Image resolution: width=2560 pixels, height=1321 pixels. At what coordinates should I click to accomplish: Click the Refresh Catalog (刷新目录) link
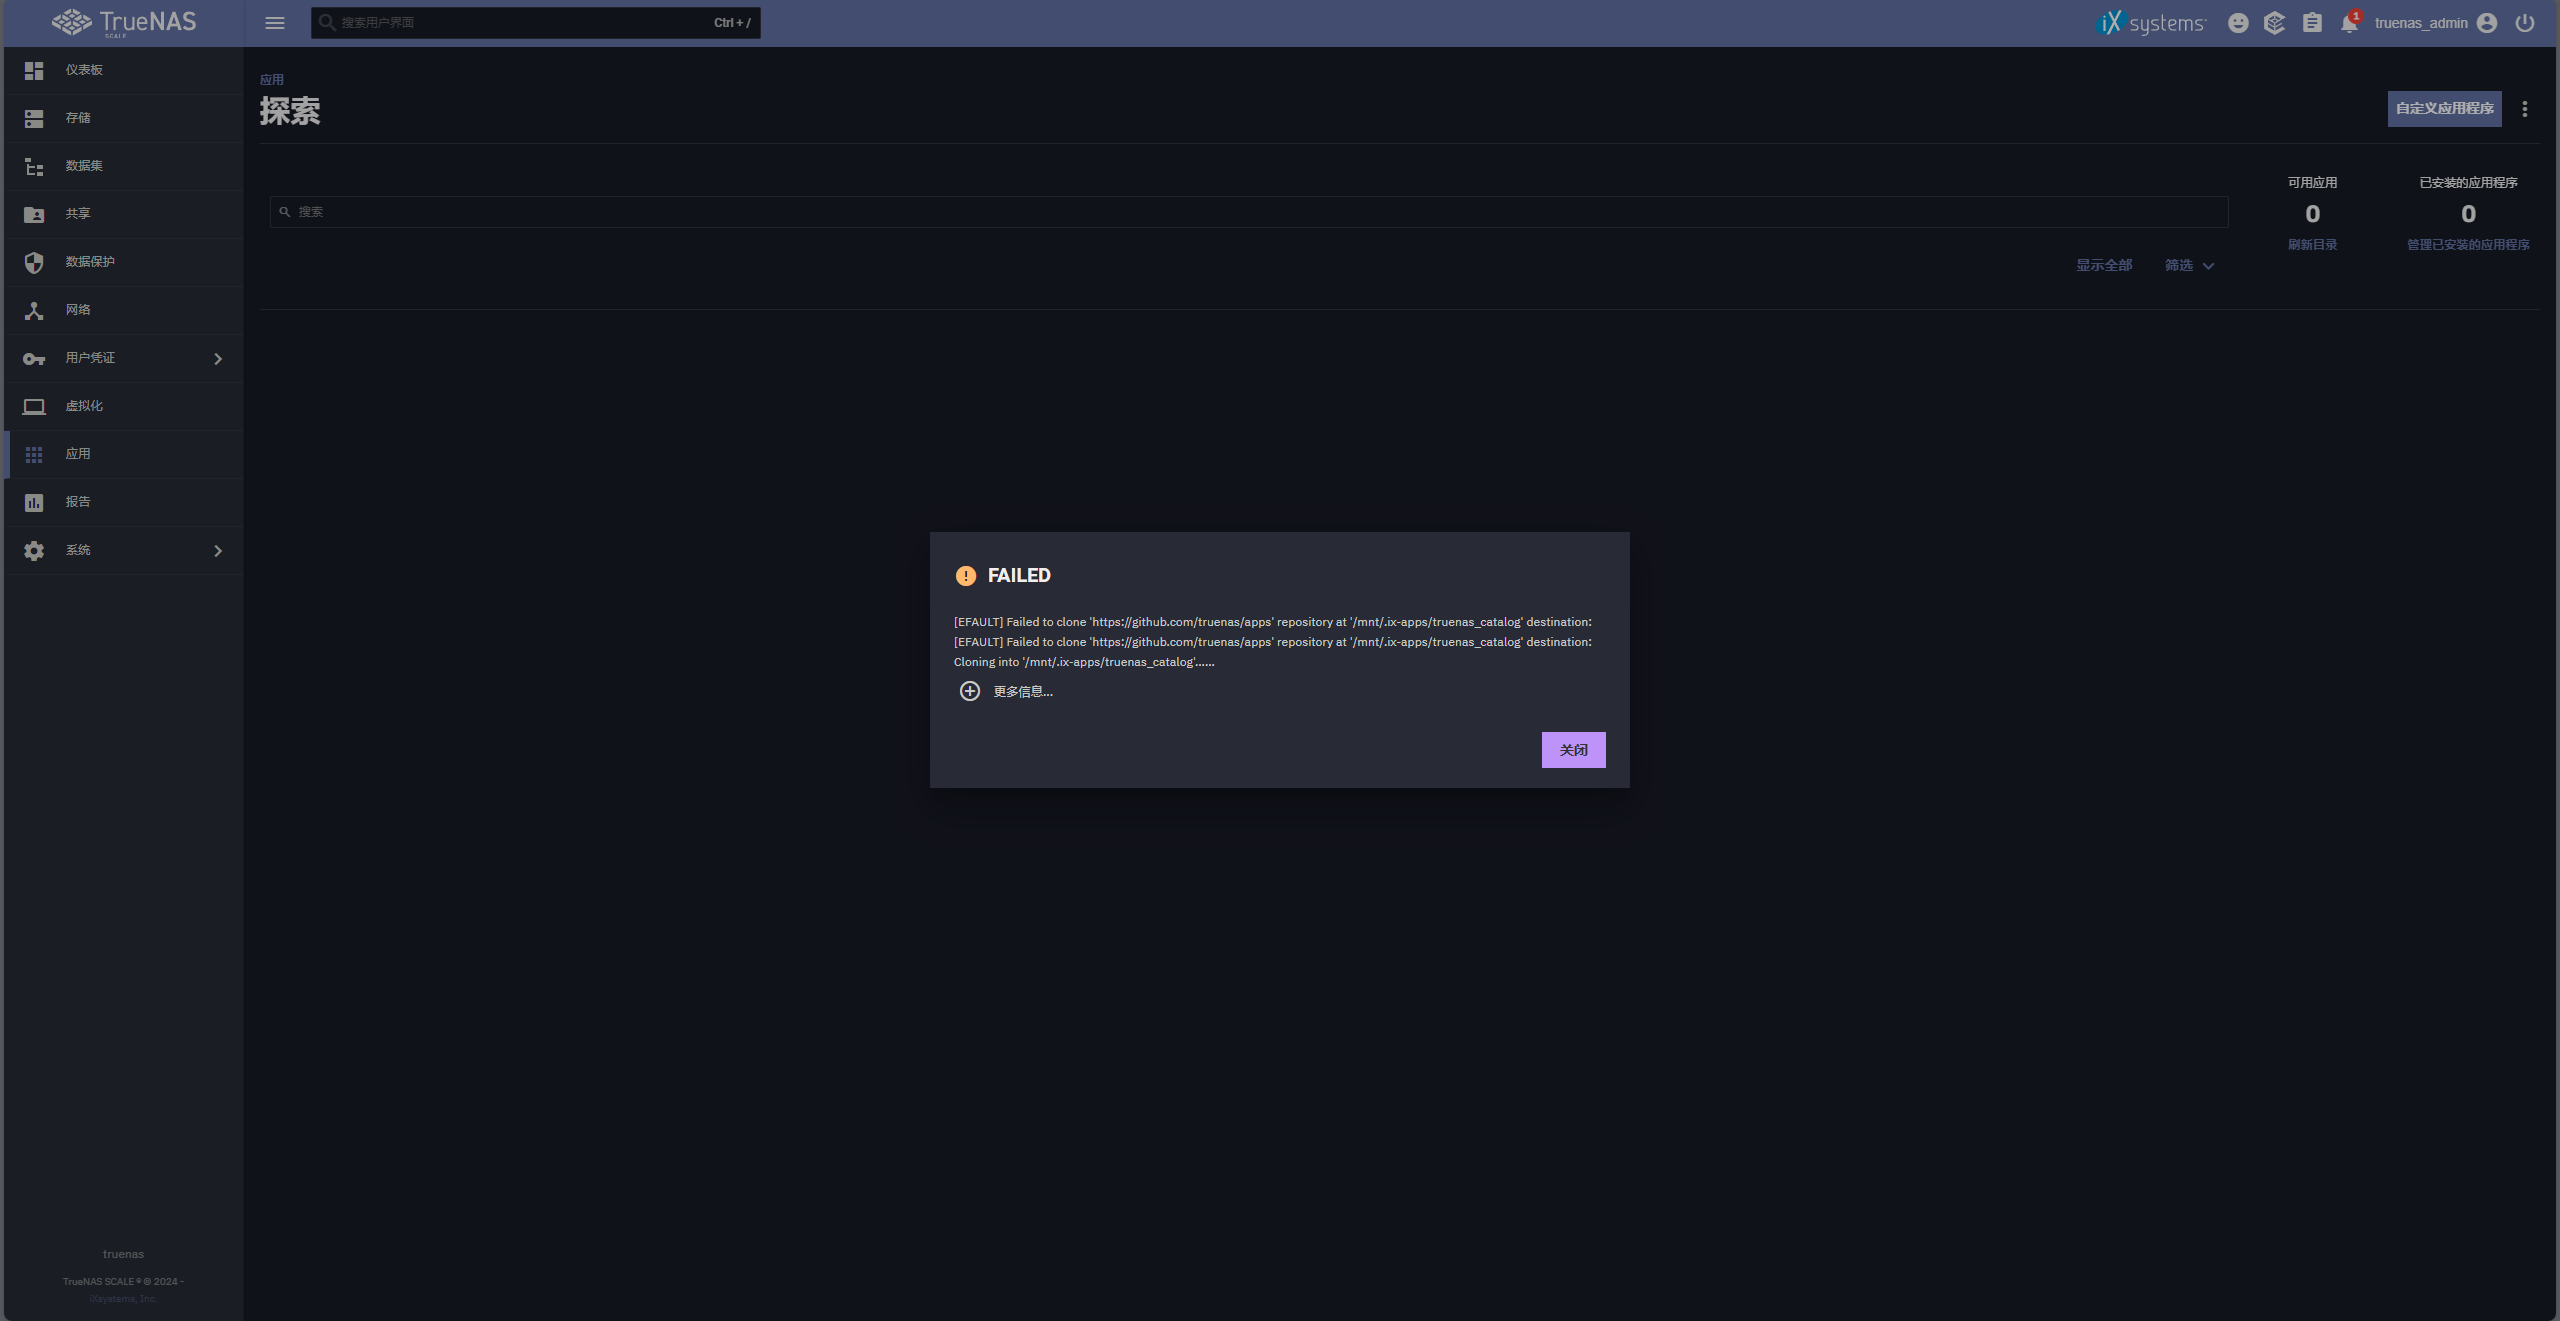click(2312, 245)
